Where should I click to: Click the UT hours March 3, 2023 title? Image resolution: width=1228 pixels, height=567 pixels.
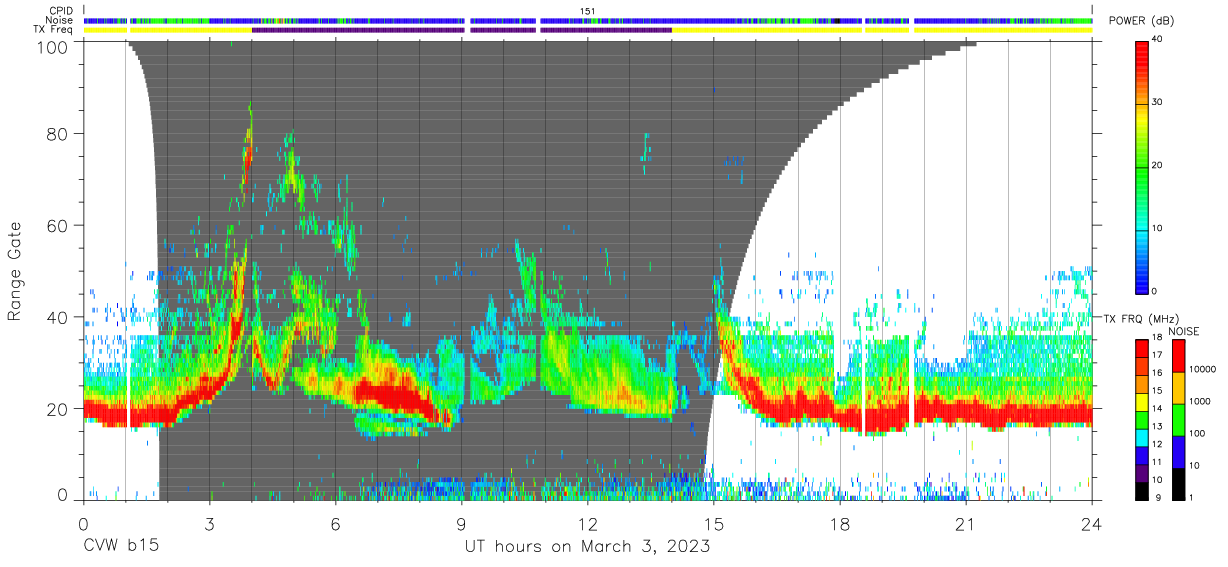[587, 547]
